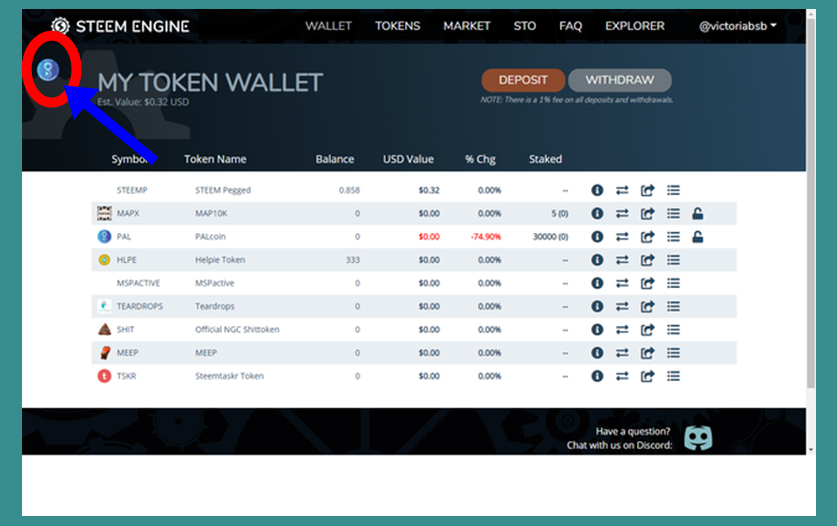This screenshot has width=837, height=526.
Task: Open info for the MEEP token
Action: 597,353
